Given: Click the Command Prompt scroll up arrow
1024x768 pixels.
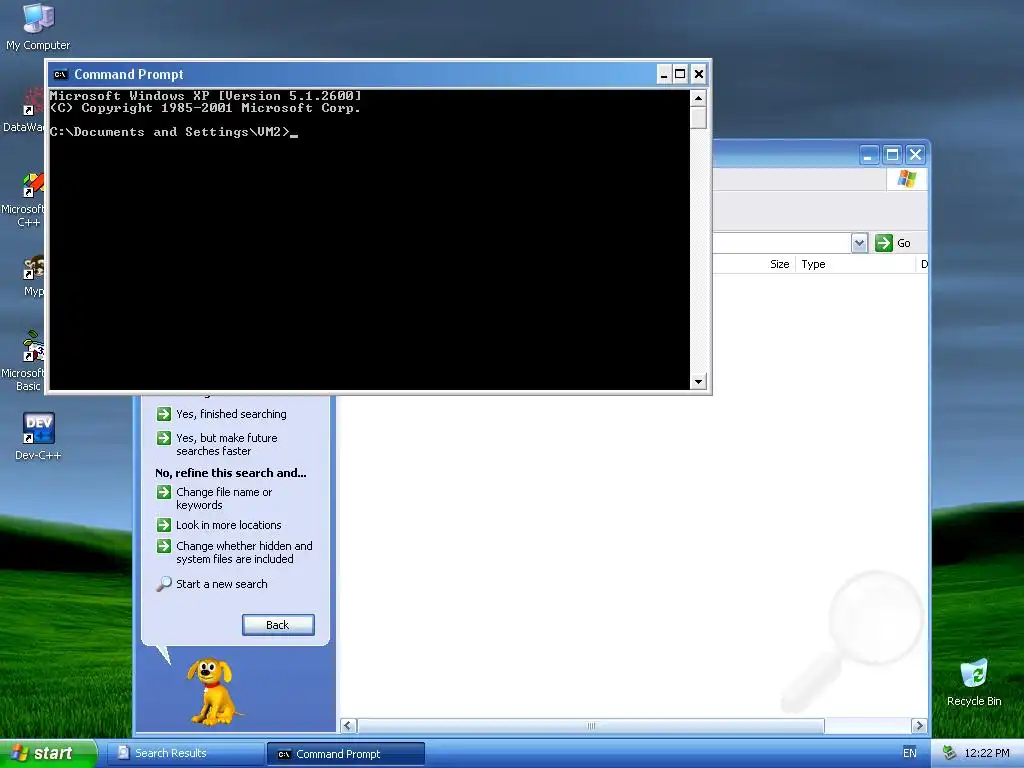Looking at the screenshot, I should [698, 99].
